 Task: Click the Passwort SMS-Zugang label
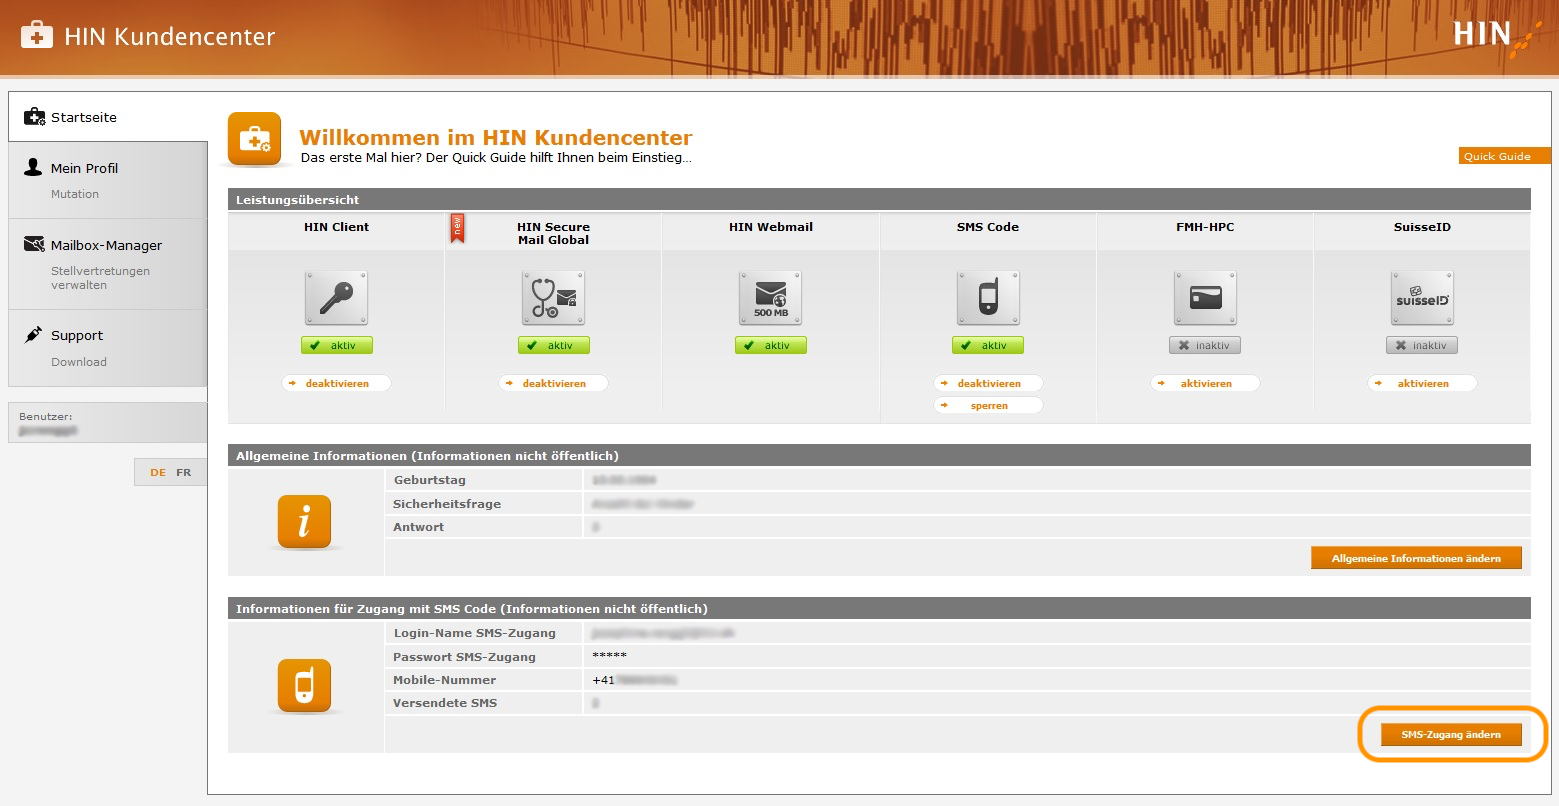[464, 657]
